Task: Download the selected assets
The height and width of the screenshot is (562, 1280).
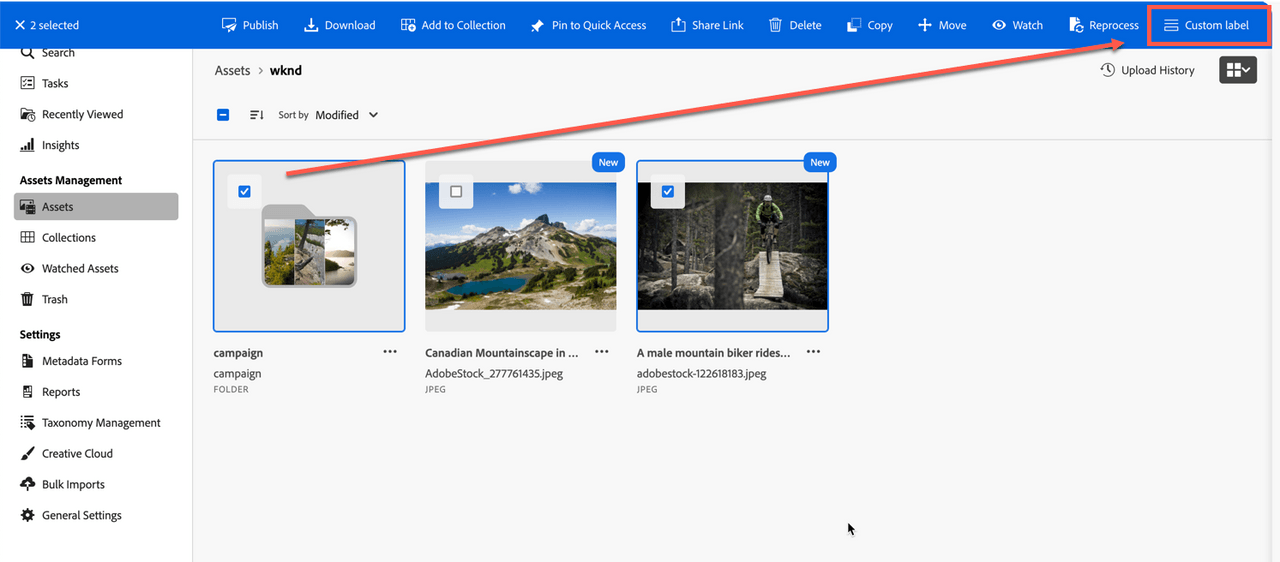Action: point(340,25)
